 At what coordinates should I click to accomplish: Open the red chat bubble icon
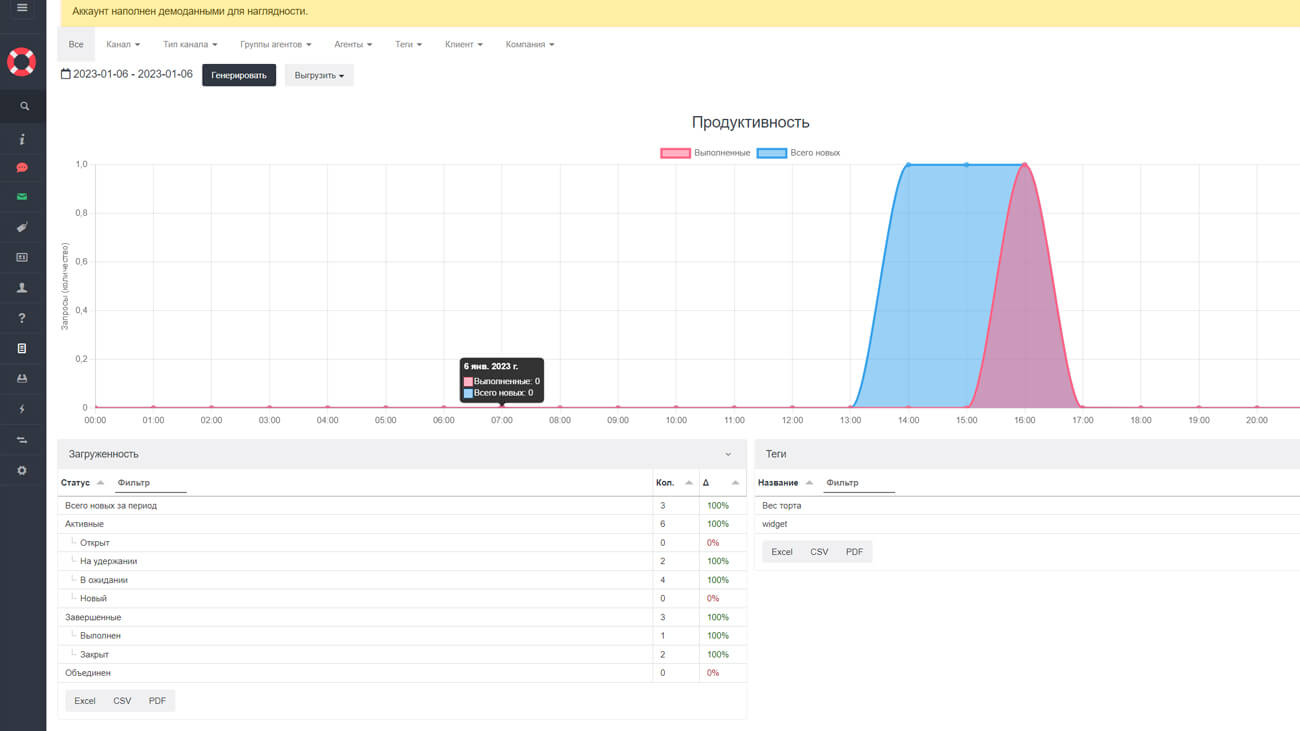22,167
